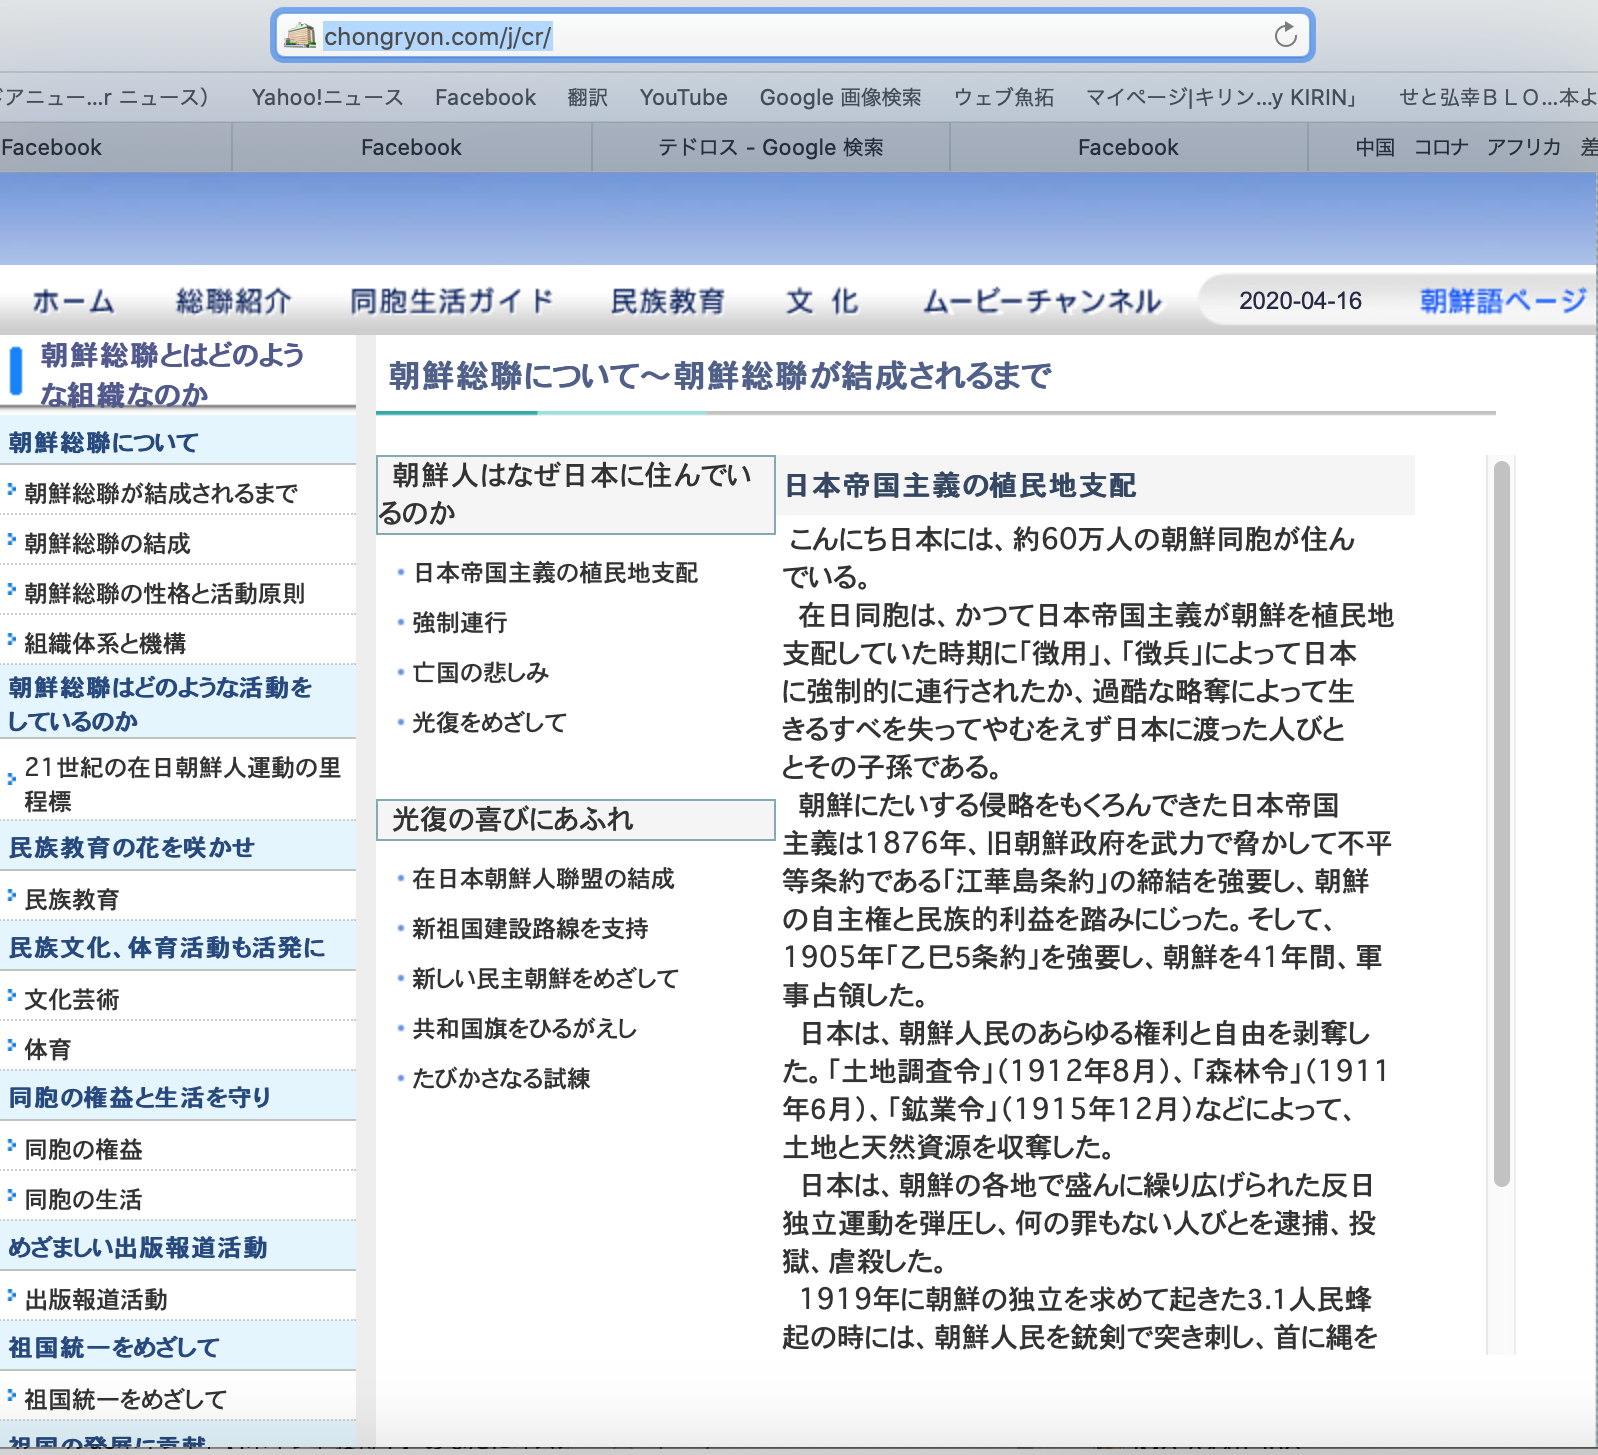The image size is (1598, 1455).
Task: Click sidebar heading 朝鮮総聯はどのような活動をしているのか
Action: point(160,704)
